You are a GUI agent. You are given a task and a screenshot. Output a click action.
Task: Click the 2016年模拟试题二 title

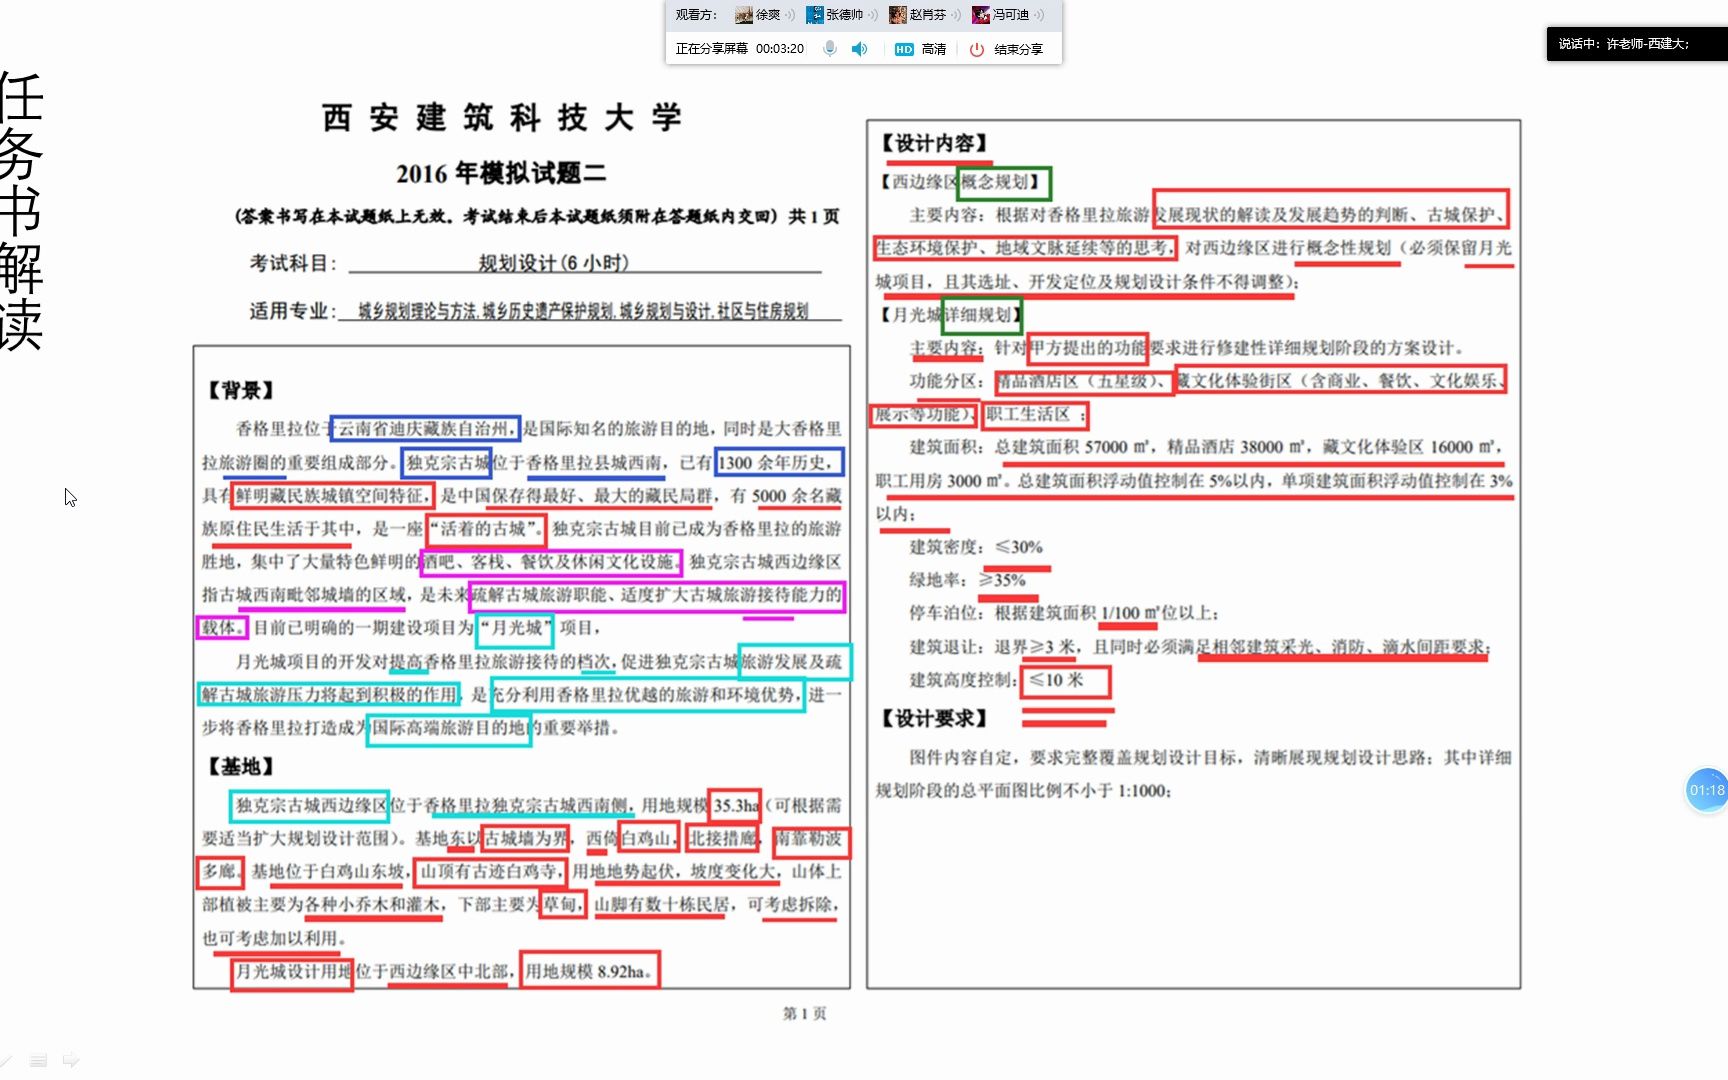501,173
